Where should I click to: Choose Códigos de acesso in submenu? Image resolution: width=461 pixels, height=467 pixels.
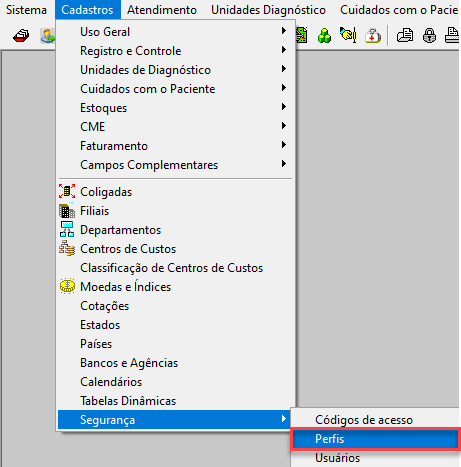[x=376, y=420]
